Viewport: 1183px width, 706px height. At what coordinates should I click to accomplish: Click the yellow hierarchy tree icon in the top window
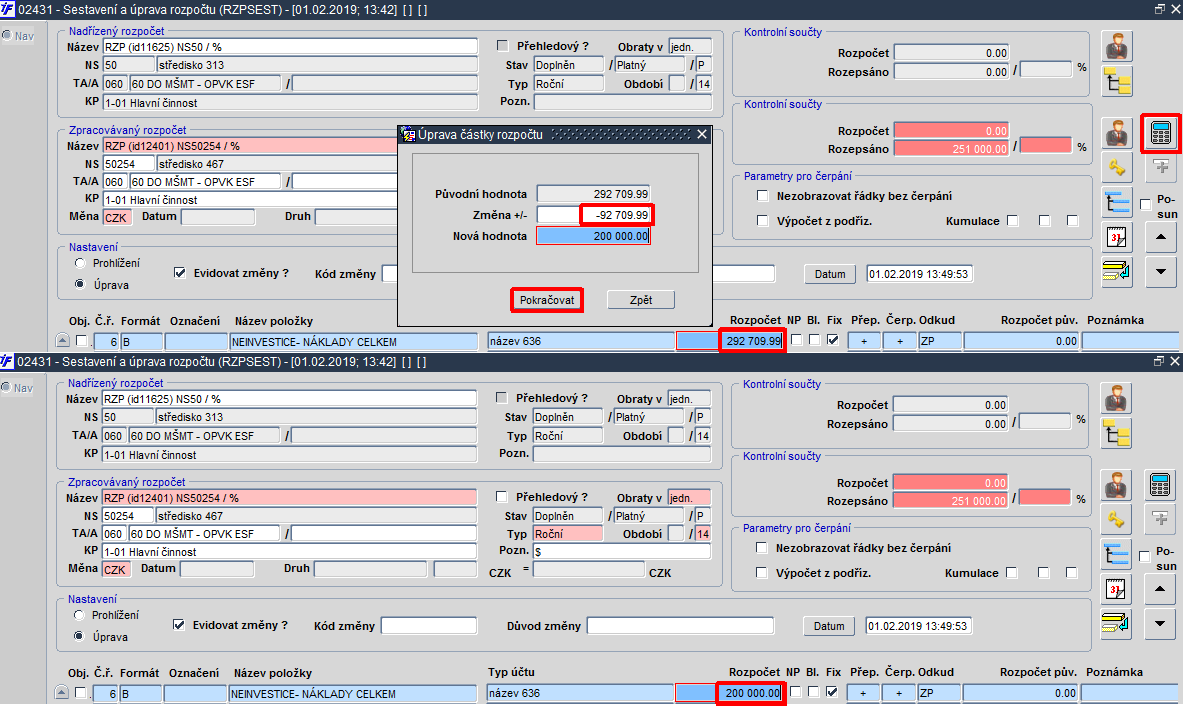pyautogui.click(x=1117, y=81)
